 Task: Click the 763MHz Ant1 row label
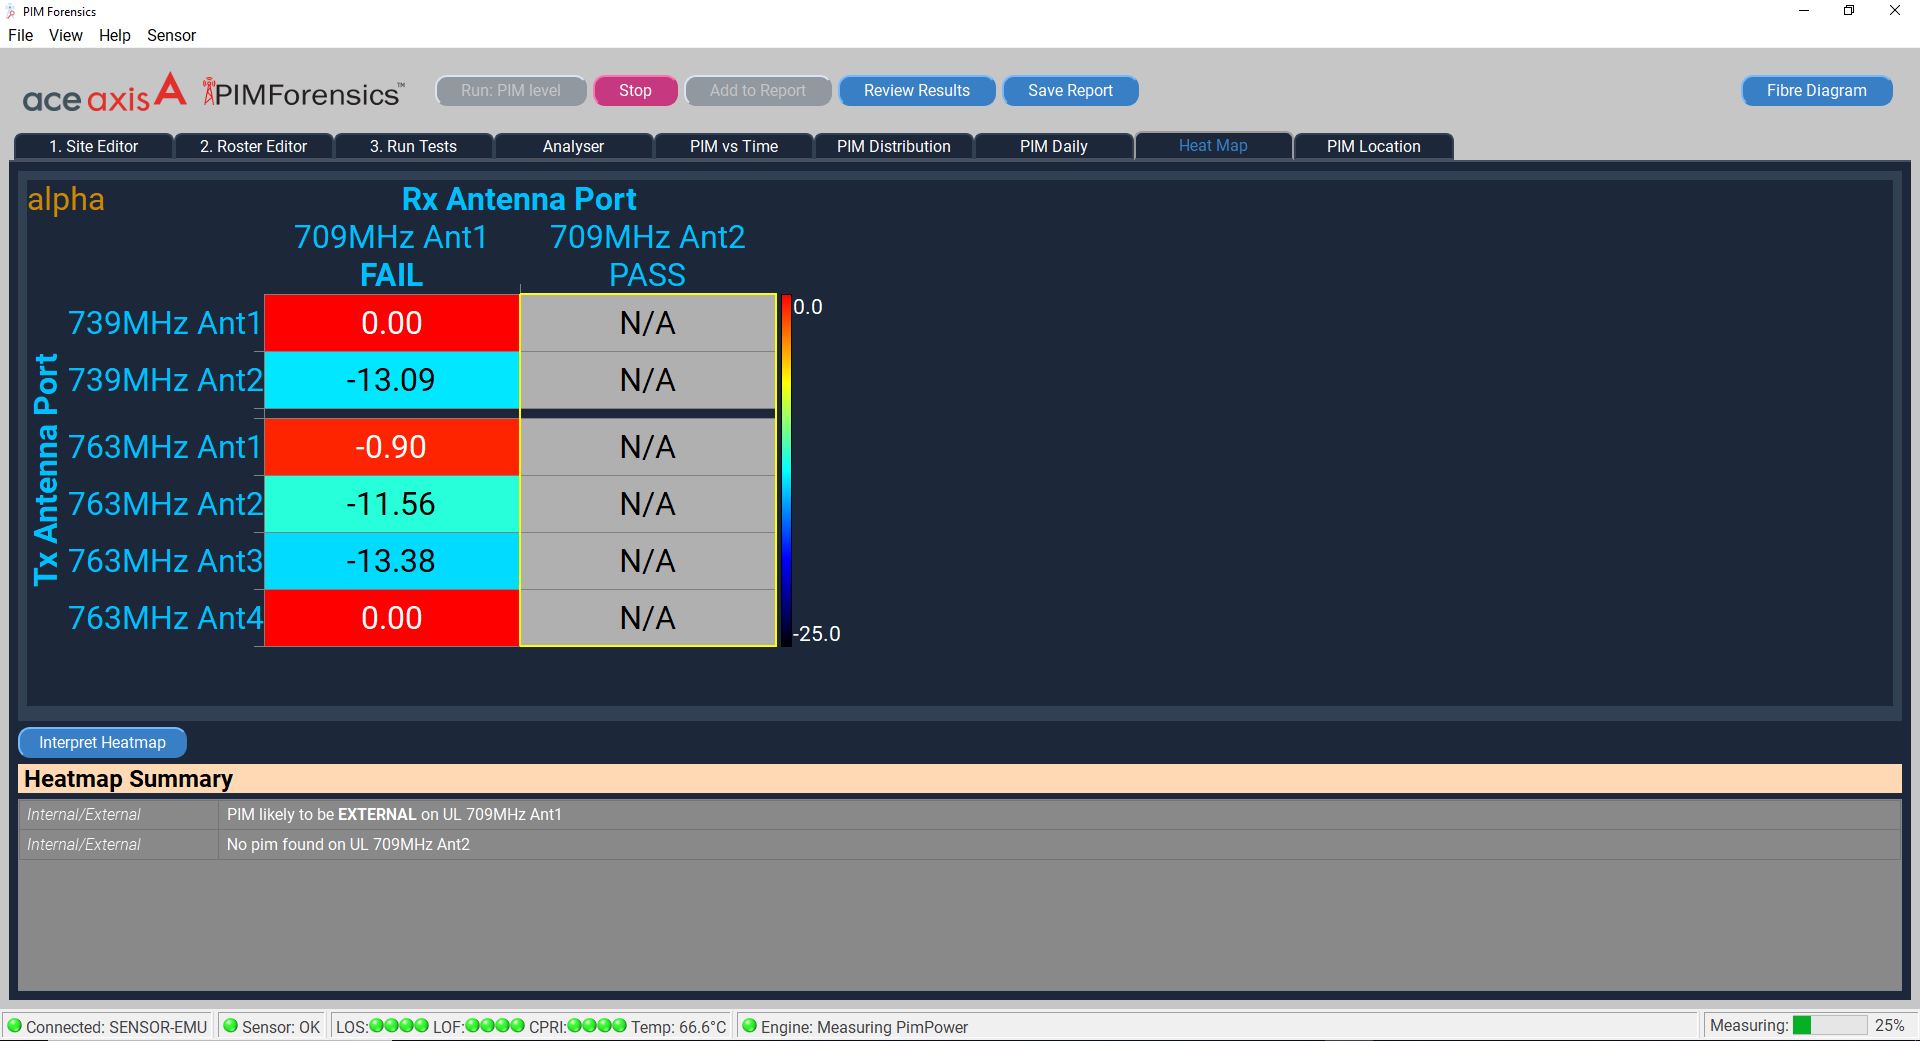coord(165,447)
